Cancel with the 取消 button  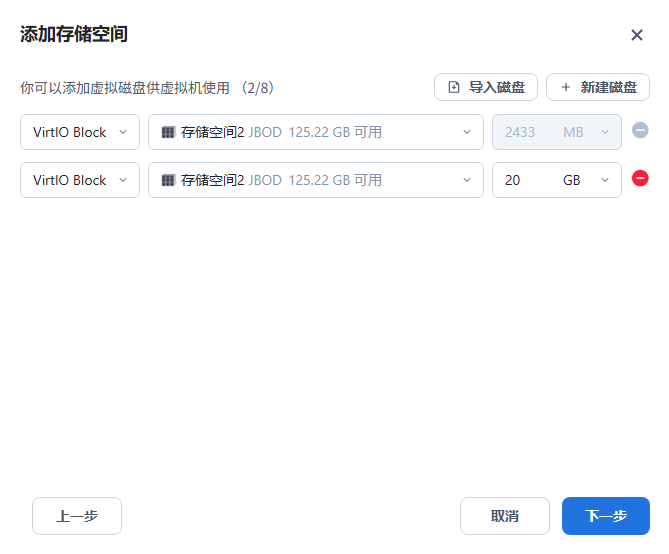(x=505, y=516)
